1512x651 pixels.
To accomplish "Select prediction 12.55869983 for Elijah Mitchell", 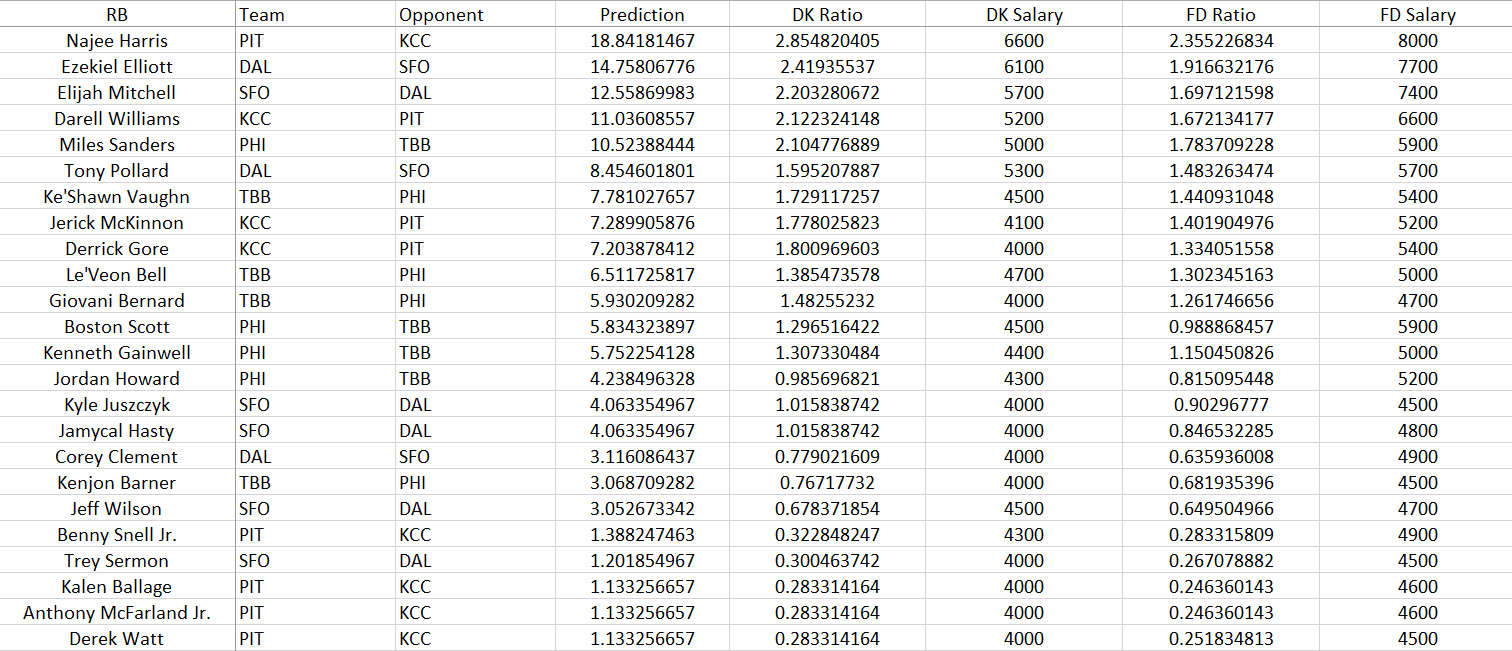I will point(642,93).
